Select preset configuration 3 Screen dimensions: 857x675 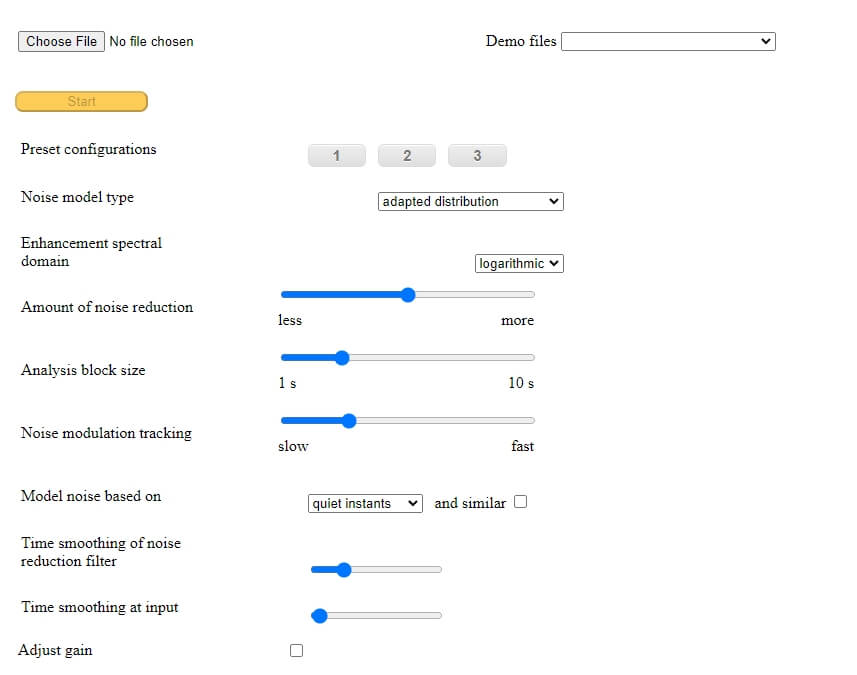pos(477,155)
